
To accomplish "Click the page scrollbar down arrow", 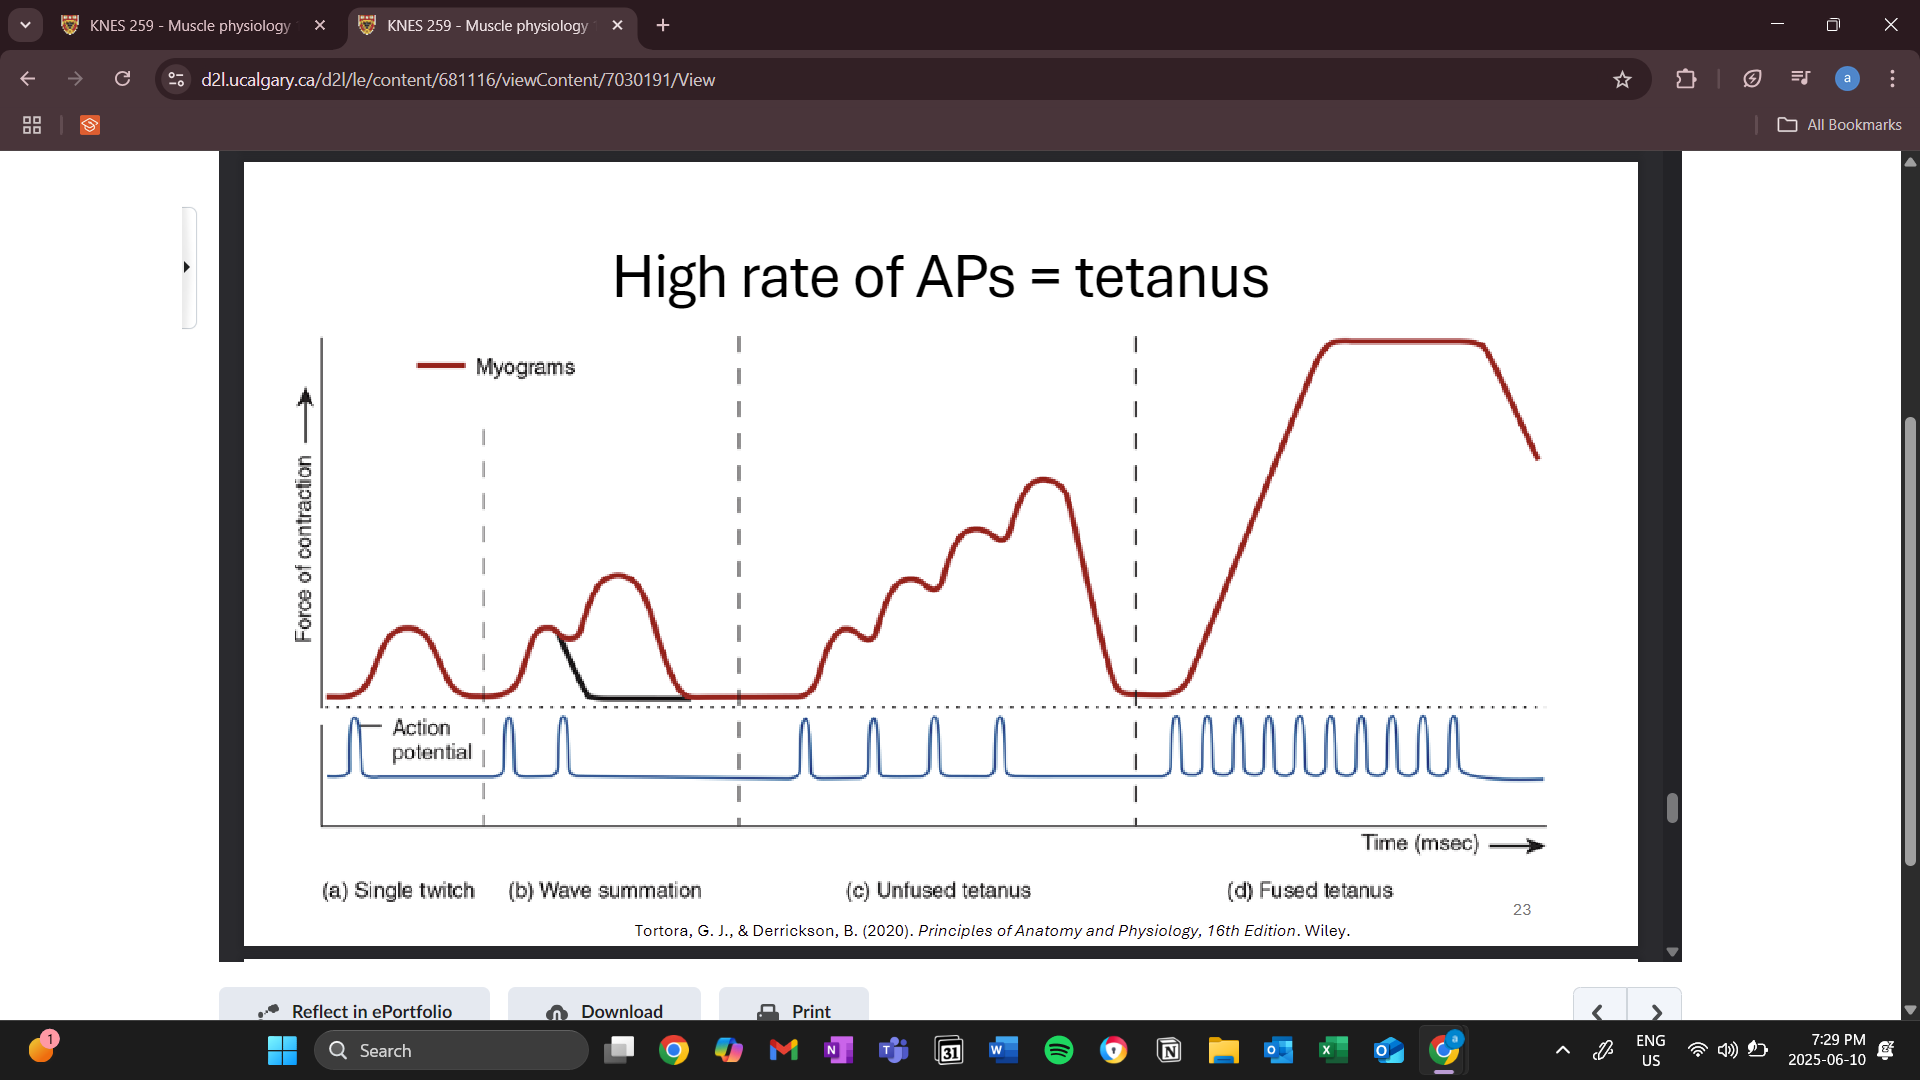I will click(x=1910, y=1010).
